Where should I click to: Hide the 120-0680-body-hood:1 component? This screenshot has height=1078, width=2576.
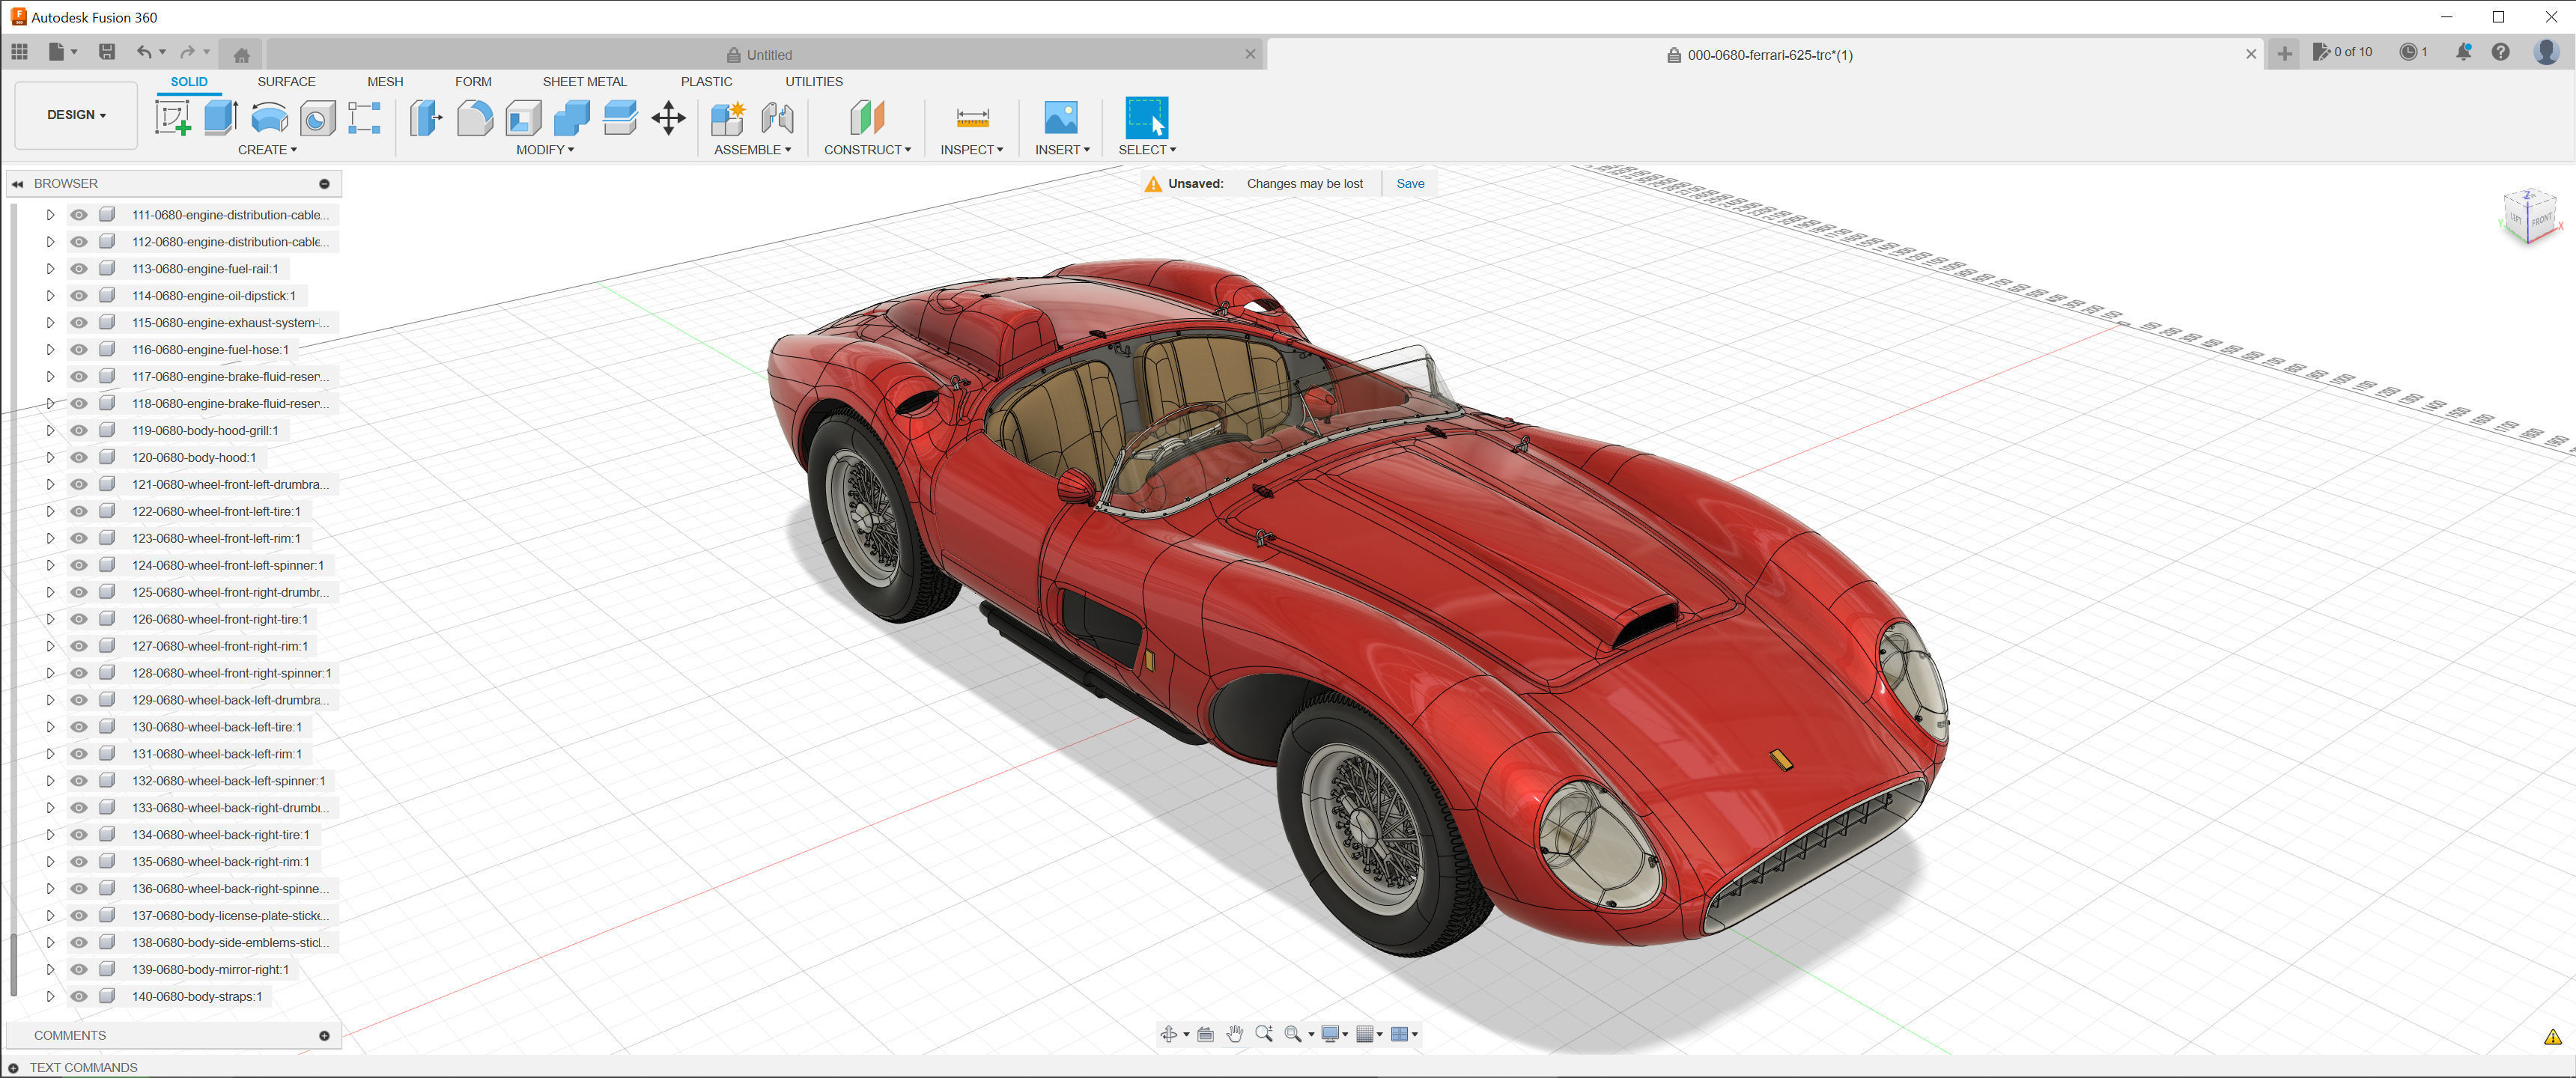79,457
